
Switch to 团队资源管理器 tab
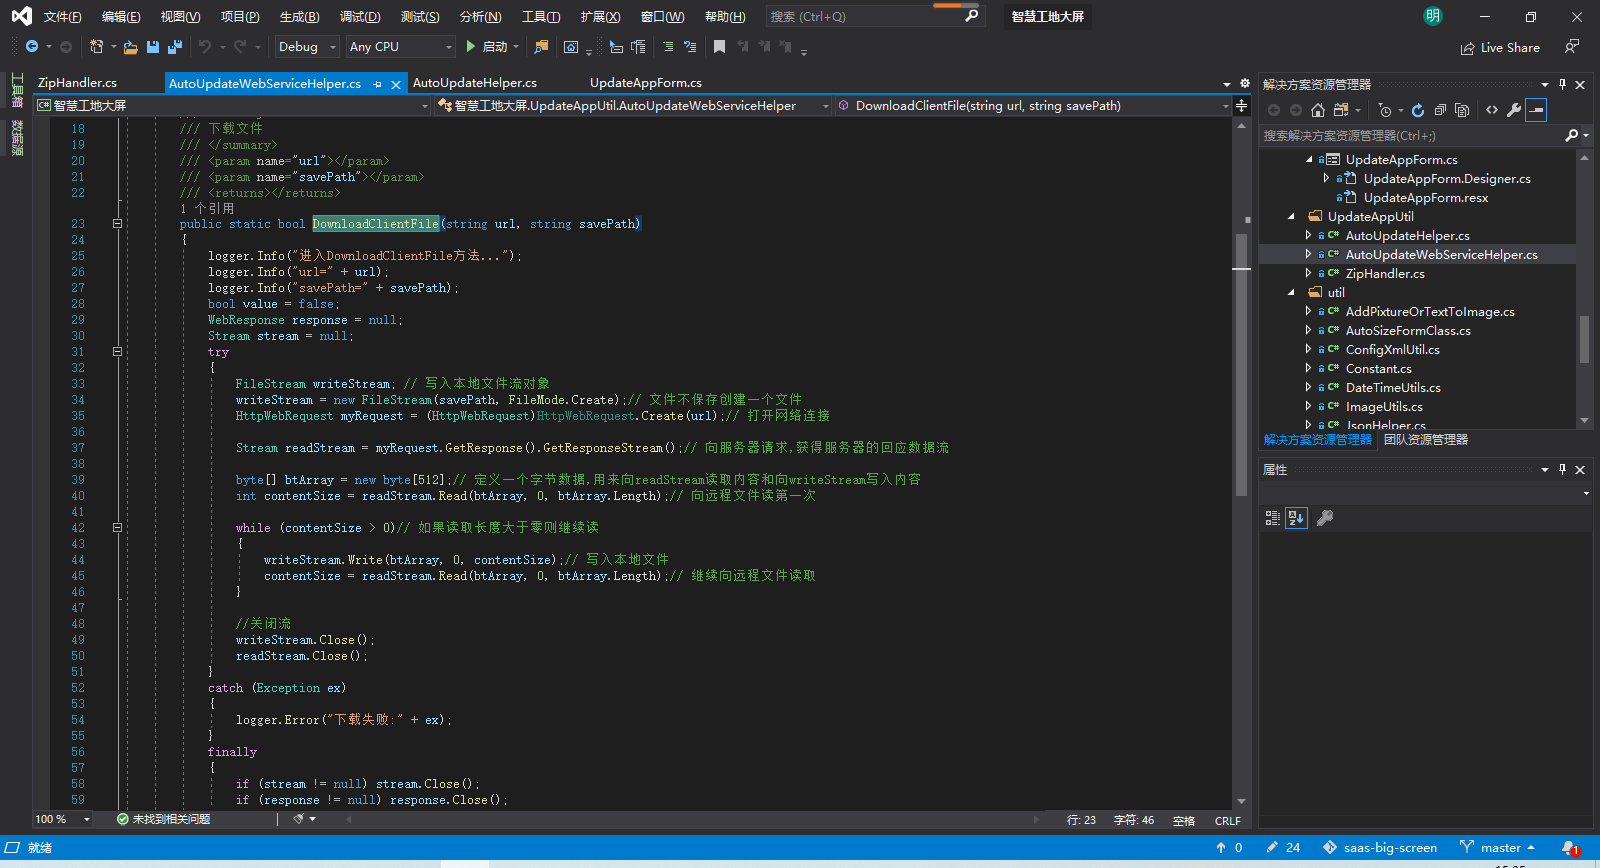pyautogui.click(x=1426, y=440)
